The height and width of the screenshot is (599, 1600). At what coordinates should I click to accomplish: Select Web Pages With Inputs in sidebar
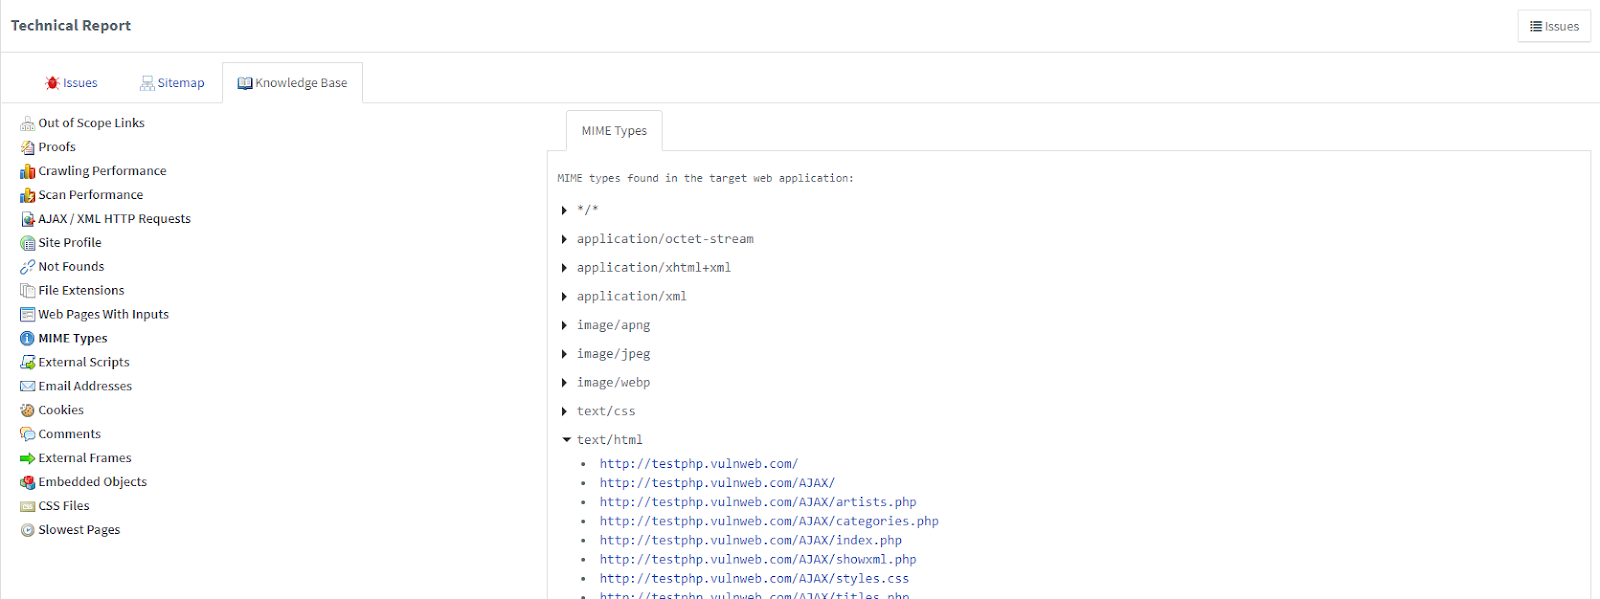103,315
